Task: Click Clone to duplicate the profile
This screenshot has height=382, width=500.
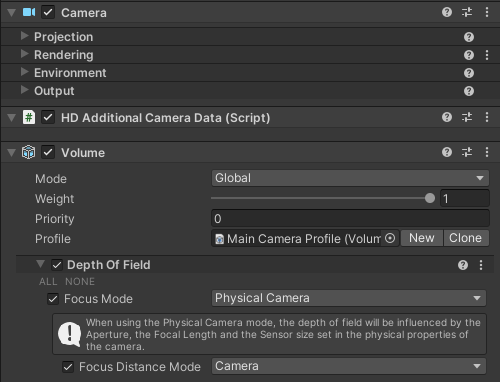Action: coord(466,238)
